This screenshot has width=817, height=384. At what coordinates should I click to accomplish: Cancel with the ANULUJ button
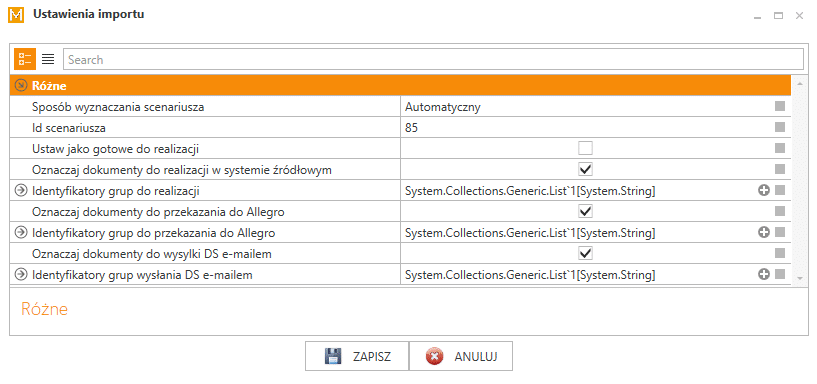461,356
